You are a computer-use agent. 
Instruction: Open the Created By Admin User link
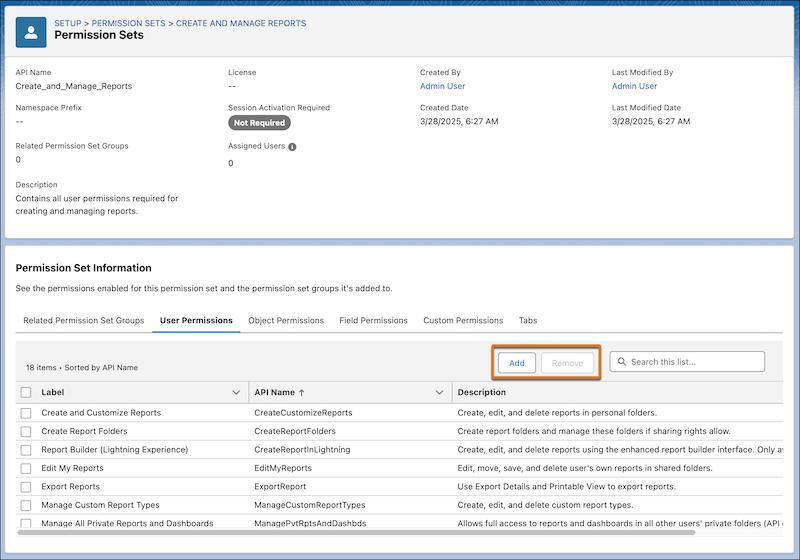tap(442, 86)
